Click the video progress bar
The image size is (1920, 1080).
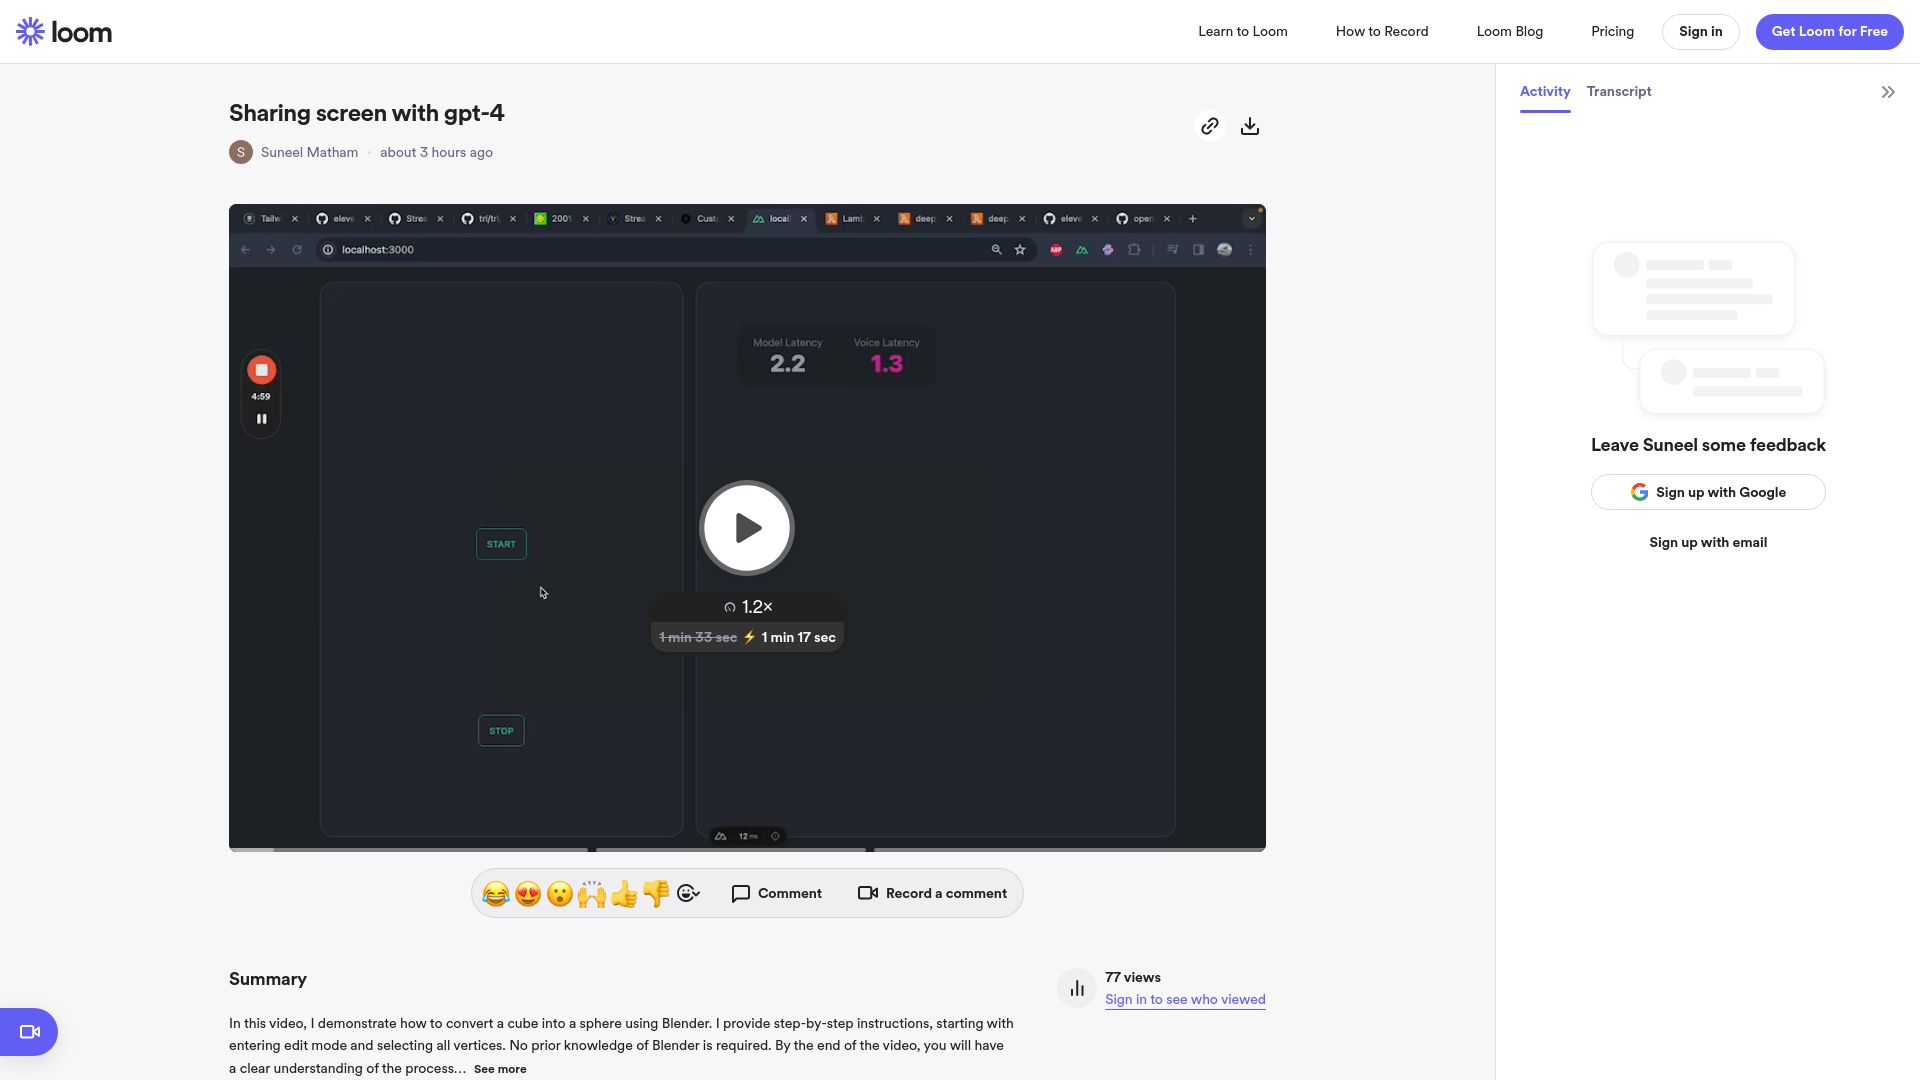coord(747,849)
